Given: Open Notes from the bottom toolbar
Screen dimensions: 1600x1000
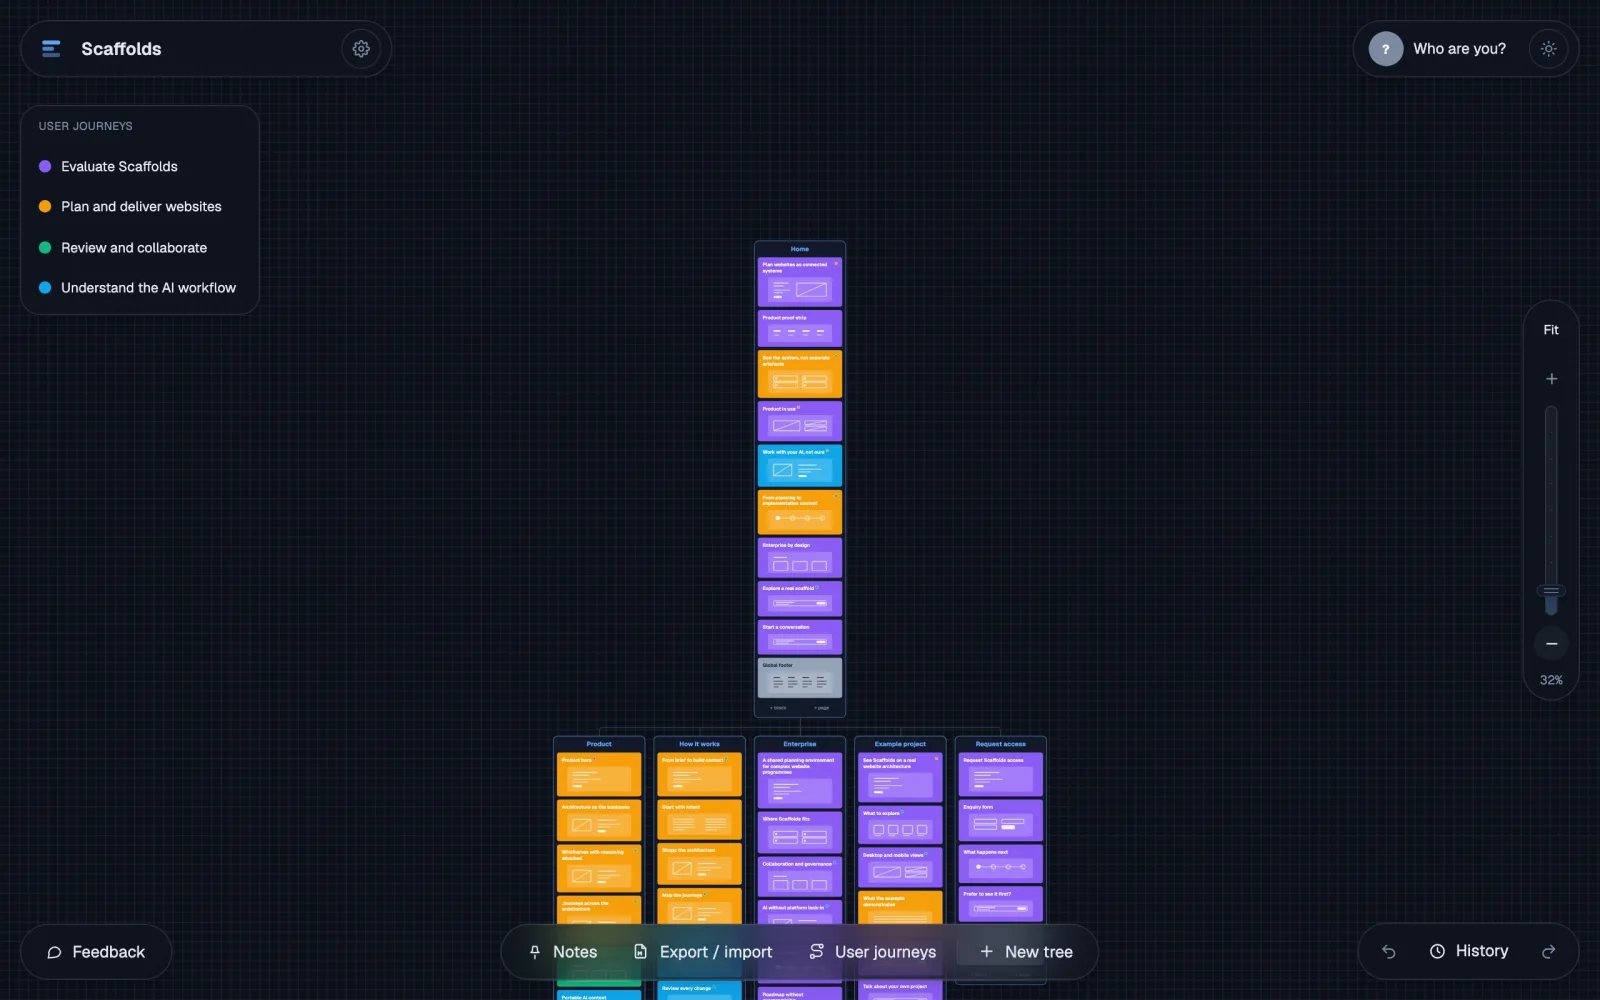Looking at the screenshot, I should pyautogui.click(x=563, y=952).
